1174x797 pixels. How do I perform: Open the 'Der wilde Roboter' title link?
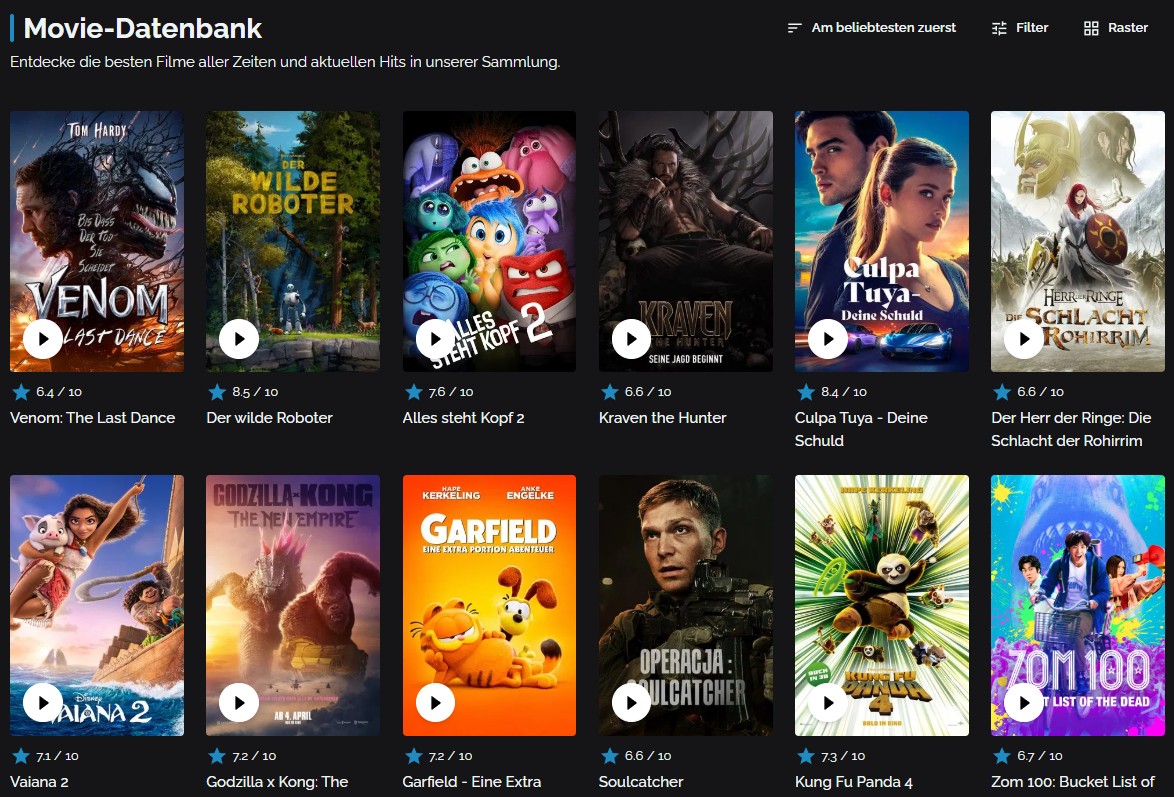click(270, 418)
